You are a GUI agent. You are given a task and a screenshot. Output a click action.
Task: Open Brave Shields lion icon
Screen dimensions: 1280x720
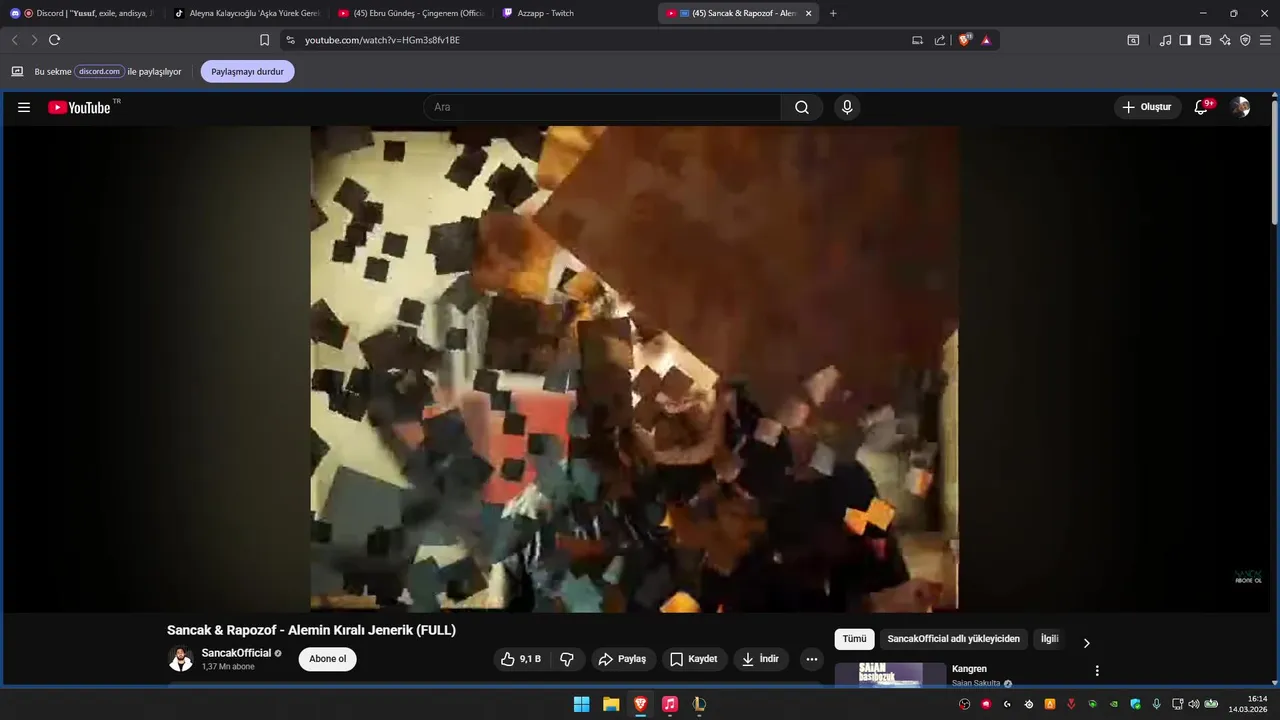click(965, 40)
